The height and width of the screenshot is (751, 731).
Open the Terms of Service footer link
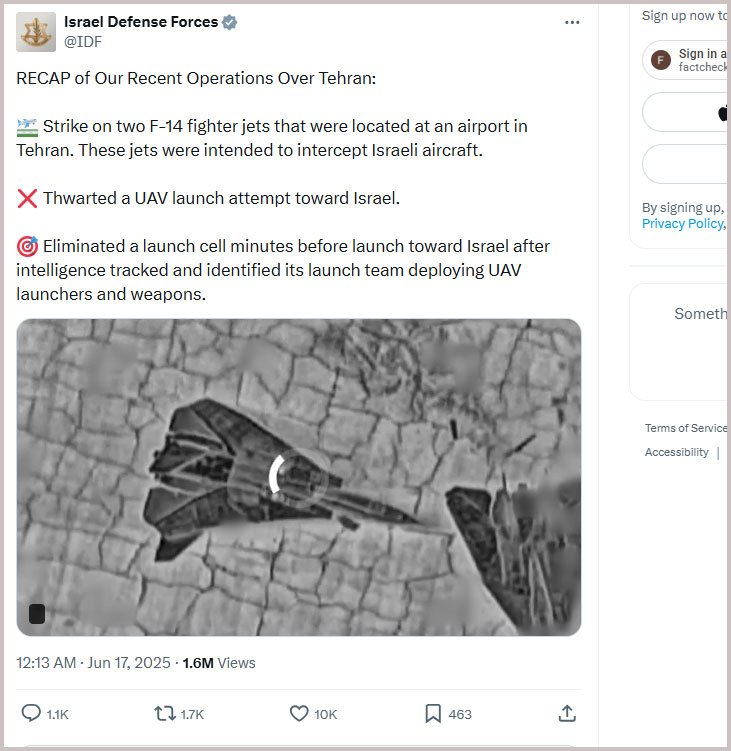[x=686, y=428]
